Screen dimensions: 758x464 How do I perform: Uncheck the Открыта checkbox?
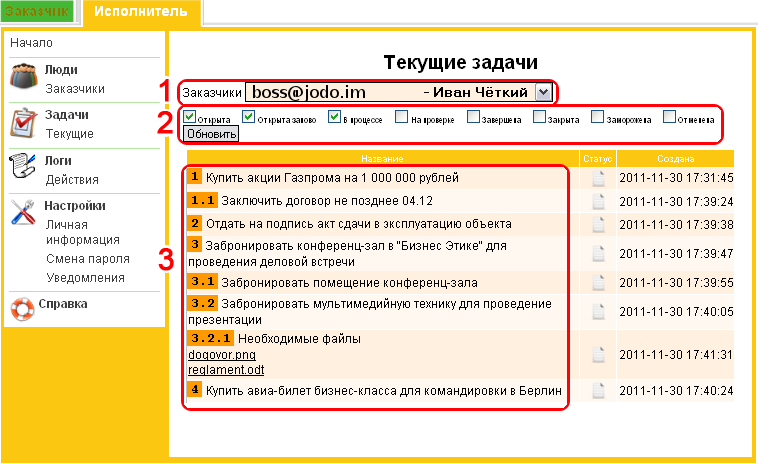pyautogui.click(x=190, y=116)
